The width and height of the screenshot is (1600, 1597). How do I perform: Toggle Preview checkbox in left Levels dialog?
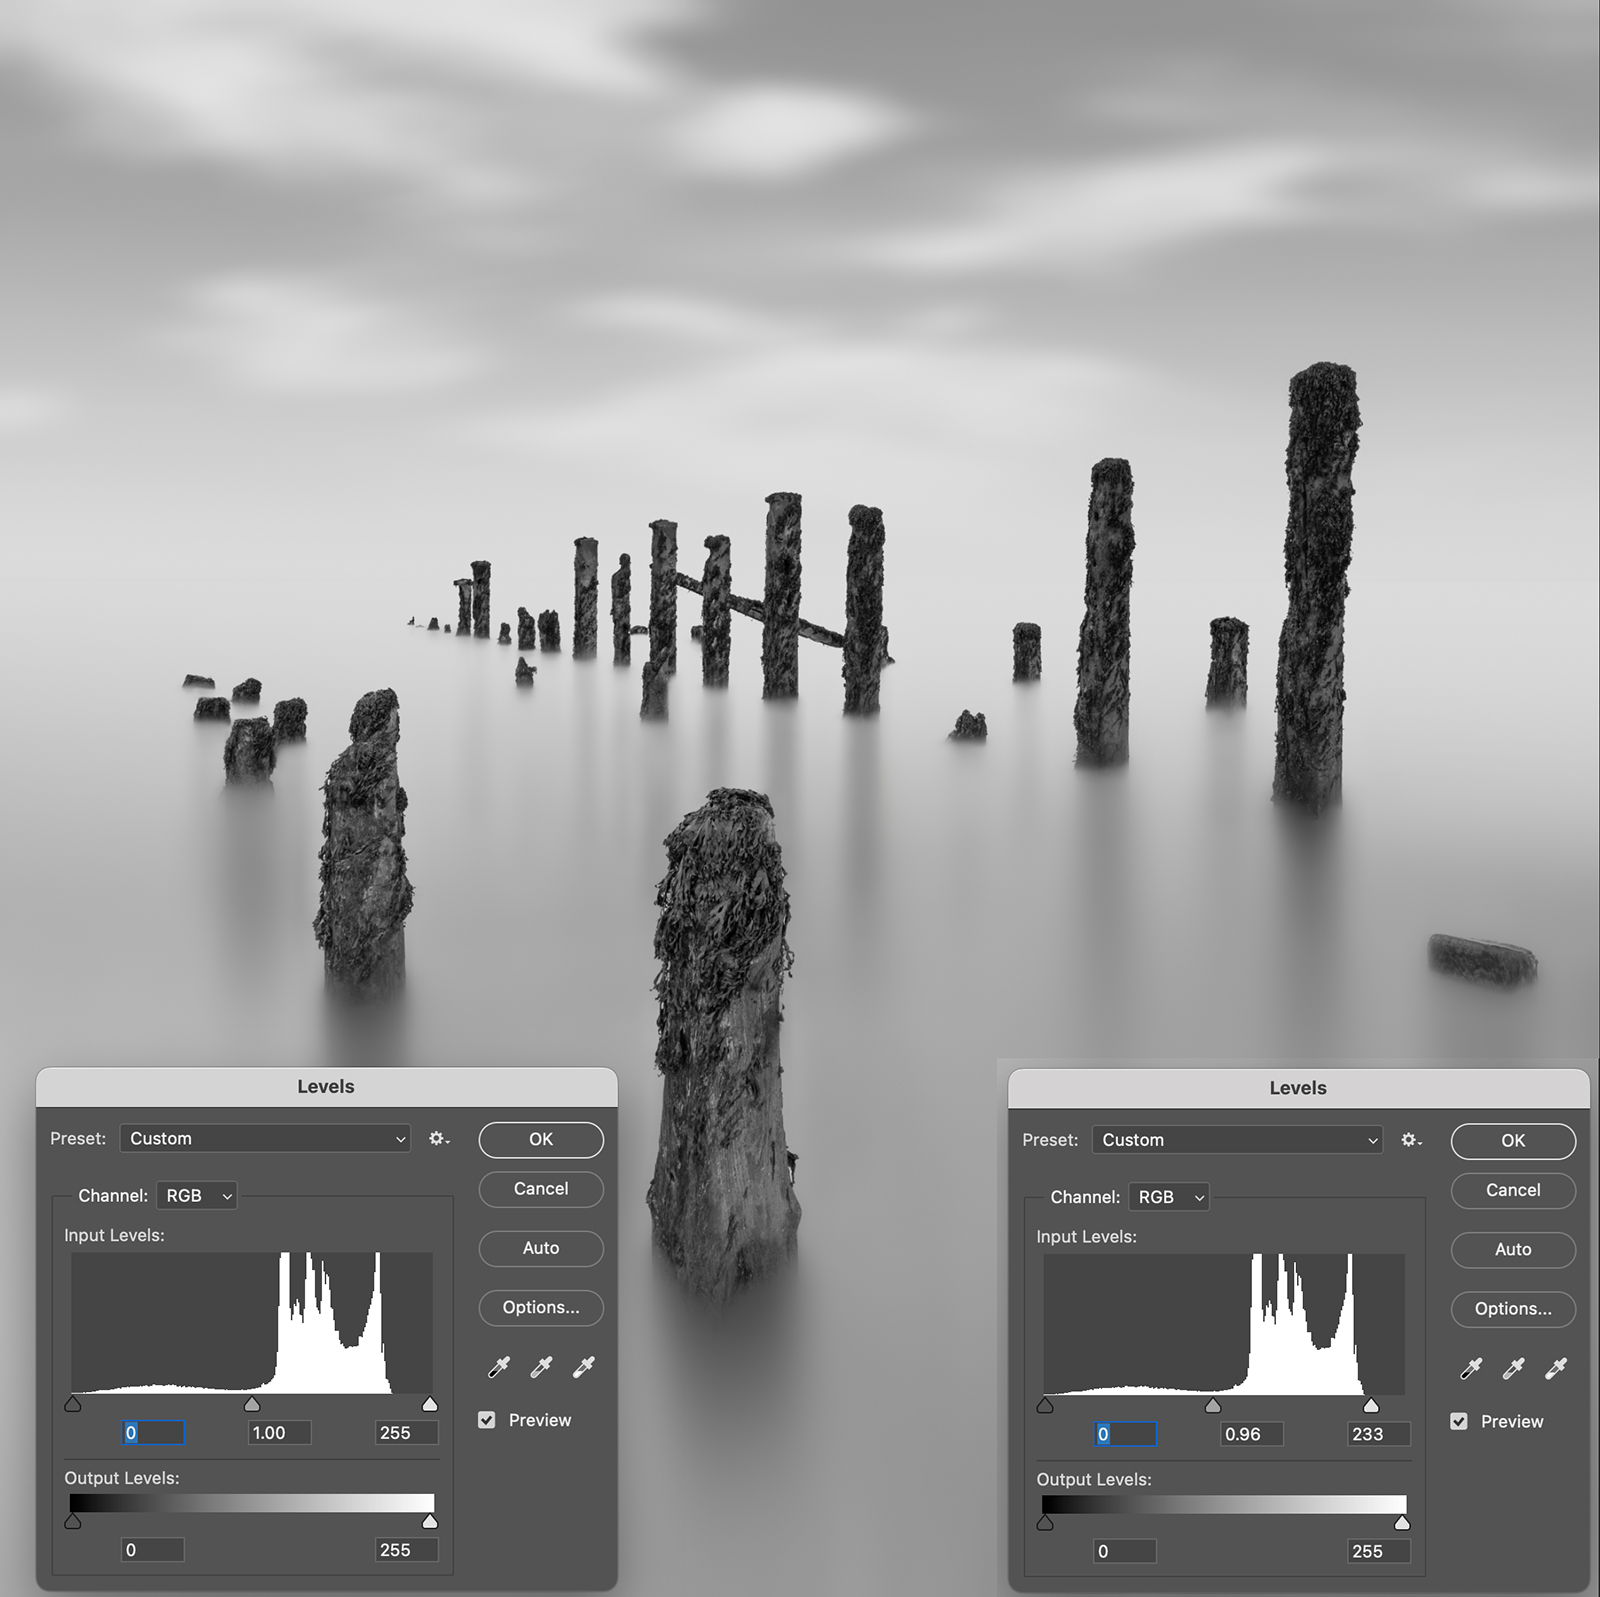[x=487, y=1420]
